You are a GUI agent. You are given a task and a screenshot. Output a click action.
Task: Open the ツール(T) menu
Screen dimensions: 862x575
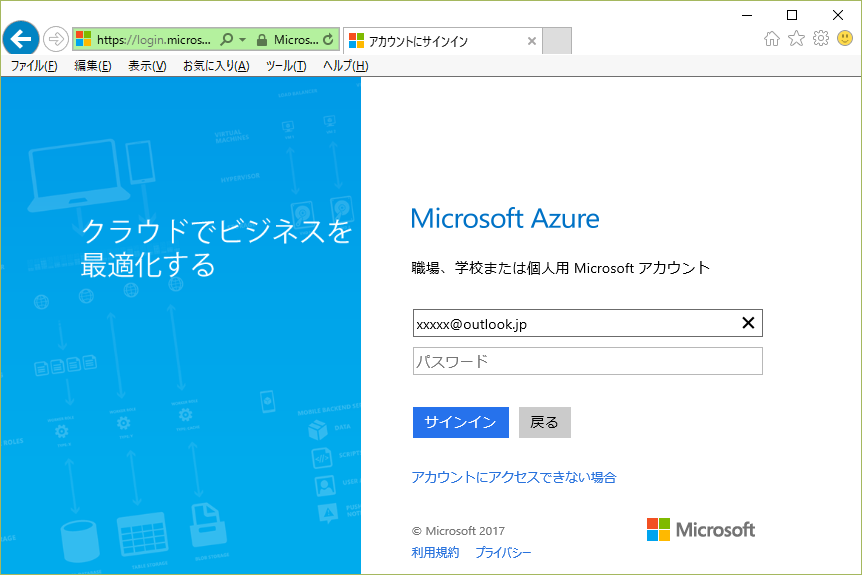point(286,66)
